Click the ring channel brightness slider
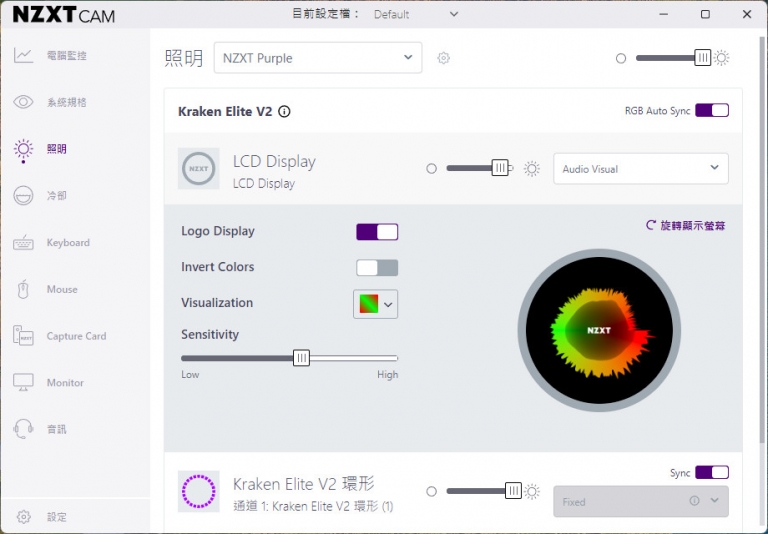The height and width of the screenshot is (534, 768). pyautogui.click(x=484, y=491)
